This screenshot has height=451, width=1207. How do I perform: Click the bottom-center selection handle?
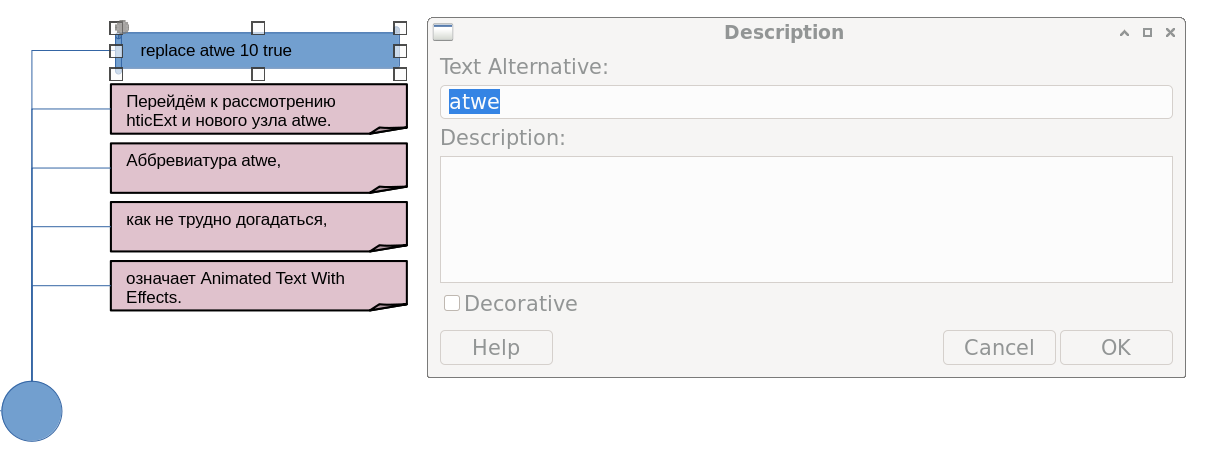tap(258, 74)
